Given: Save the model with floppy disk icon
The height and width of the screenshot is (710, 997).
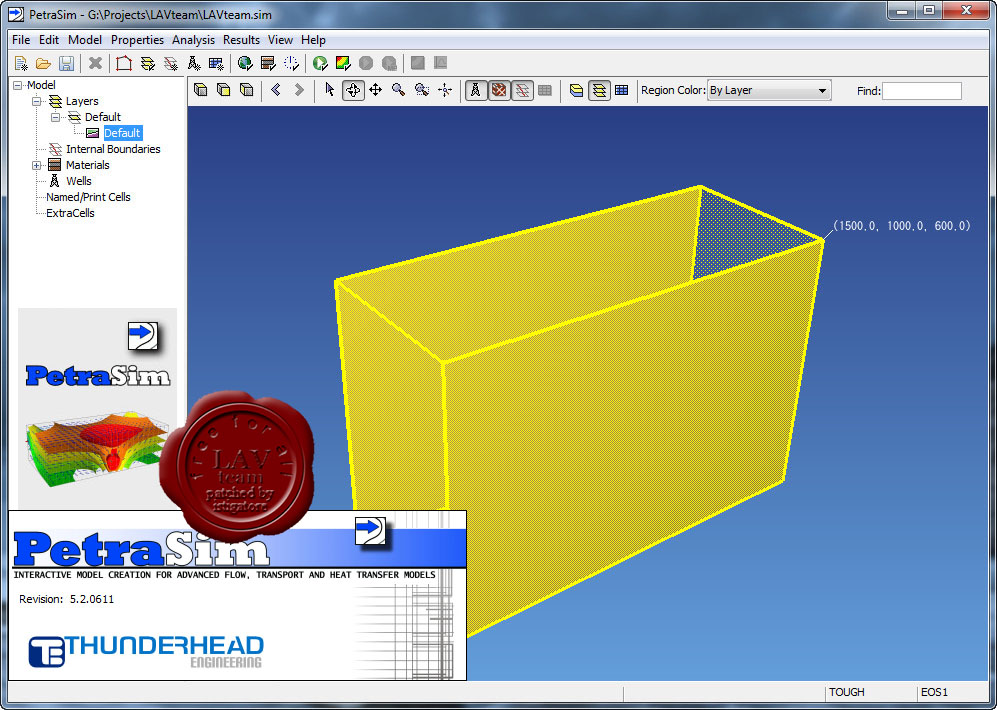Looking at the screenshot, I should click(x=66, y=63).
